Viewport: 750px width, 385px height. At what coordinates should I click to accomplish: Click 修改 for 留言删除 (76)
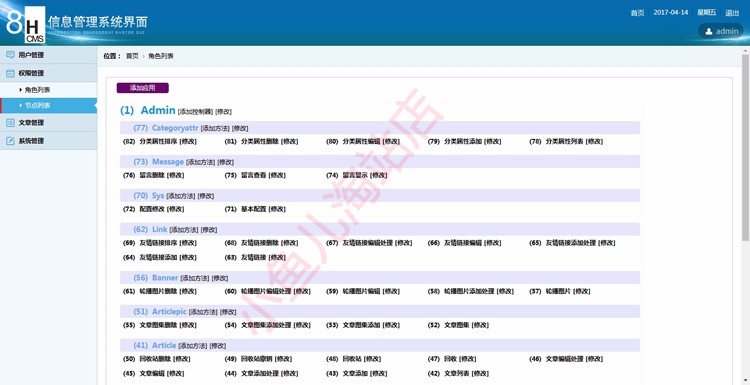[176, 176]
